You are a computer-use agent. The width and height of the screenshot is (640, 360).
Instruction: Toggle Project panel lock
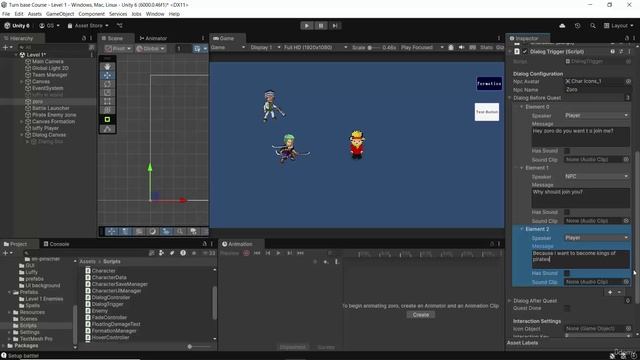(x=204, y=244)
